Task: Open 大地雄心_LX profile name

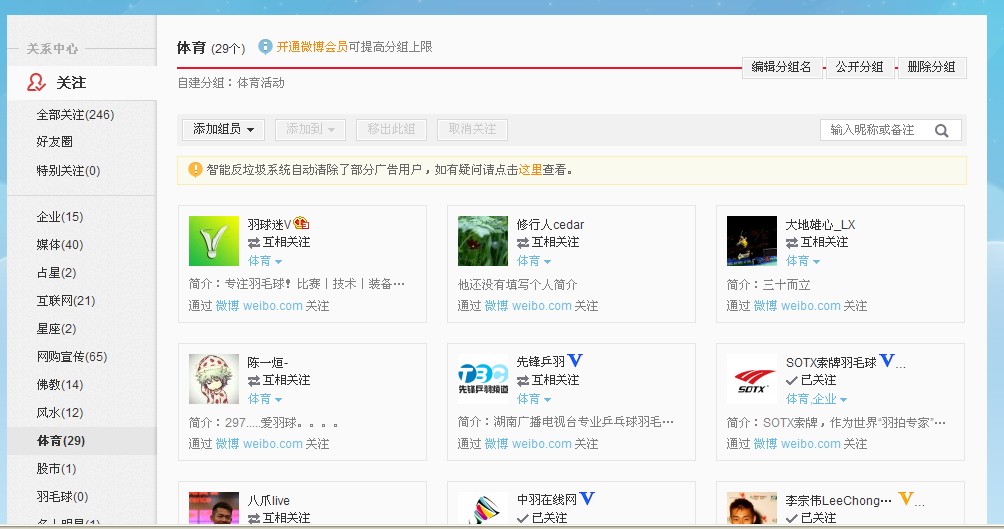Action: pos(820,225)
